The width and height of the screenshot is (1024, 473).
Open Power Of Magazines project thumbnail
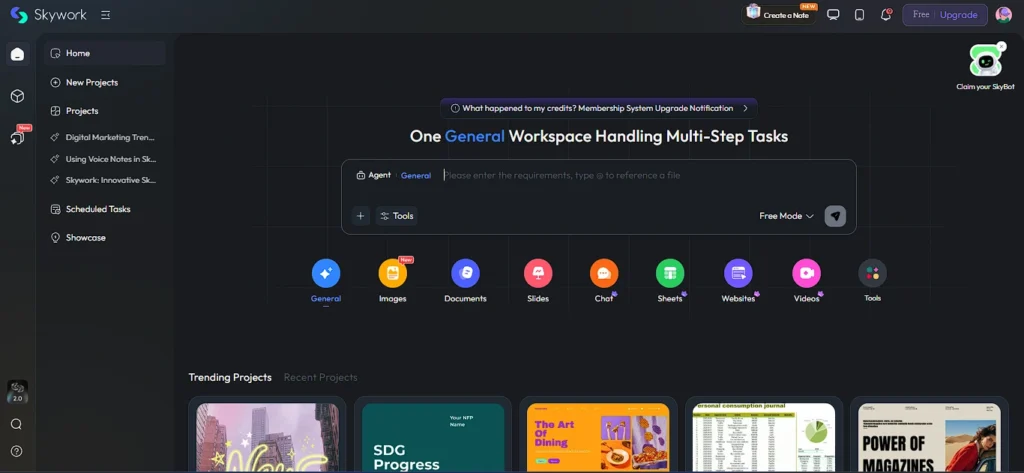[x=929, y=435]
